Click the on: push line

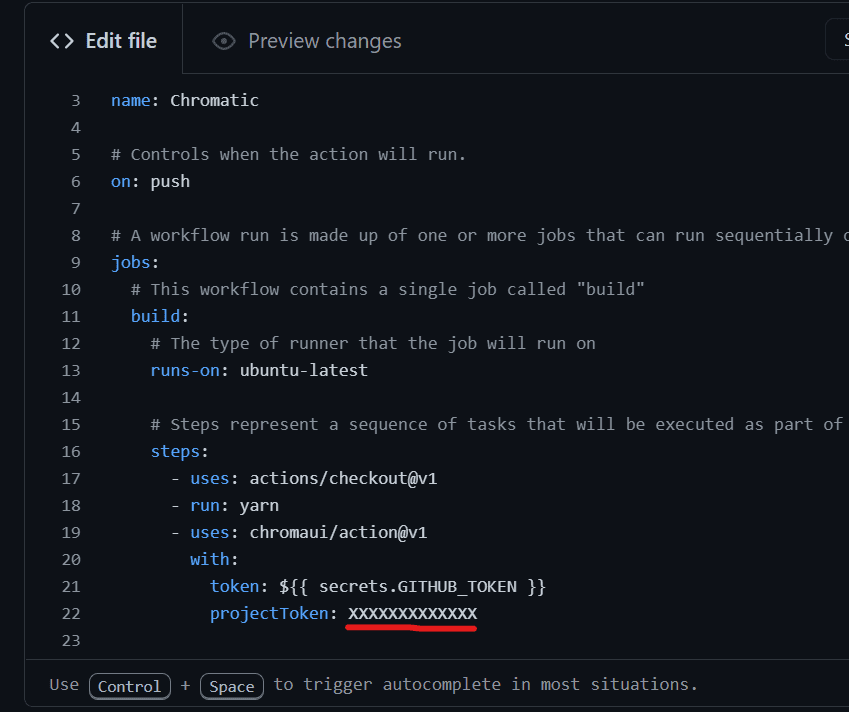[x=151, y=181]
